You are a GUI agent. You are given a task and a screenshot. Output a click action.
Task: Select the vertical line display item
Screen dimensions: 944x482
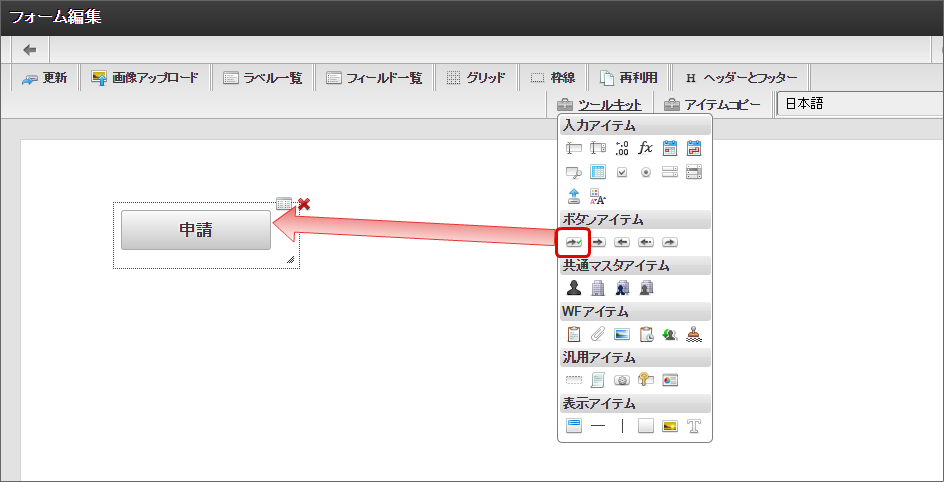pyautogui.click(x=622, y=426)
